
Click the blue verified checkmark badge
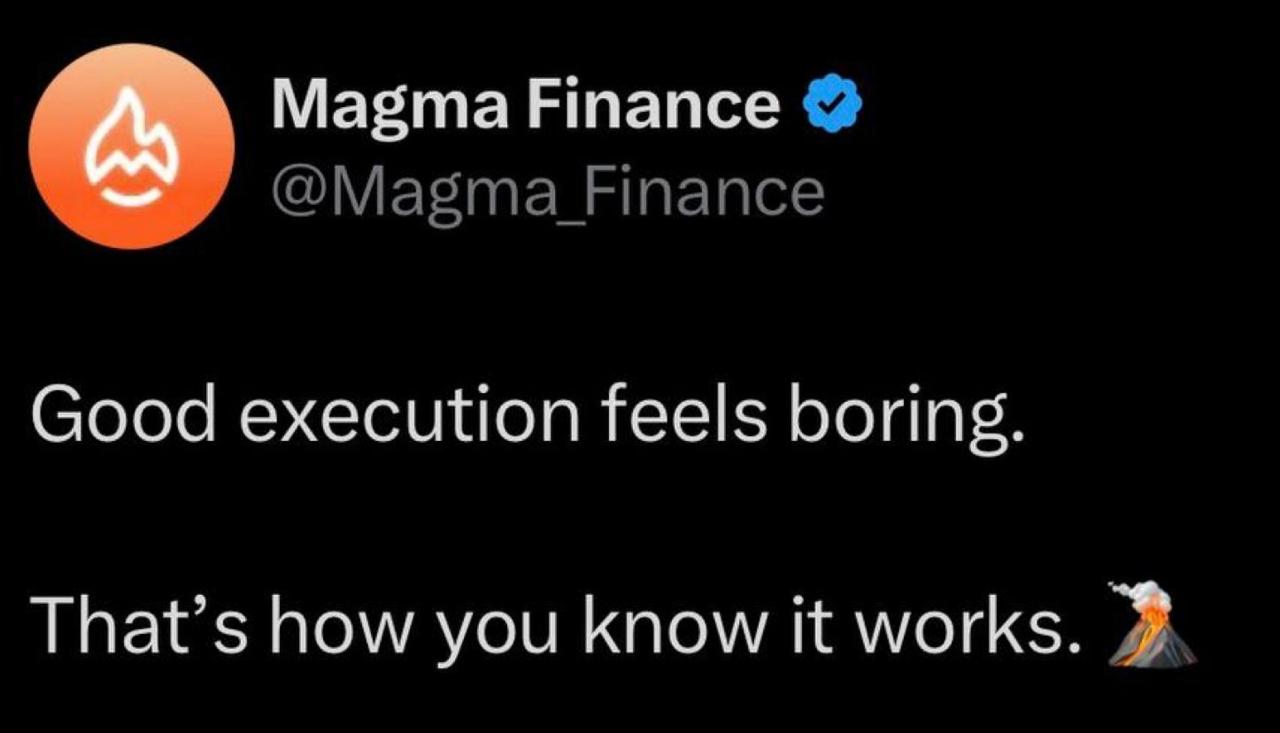[827, 106]
